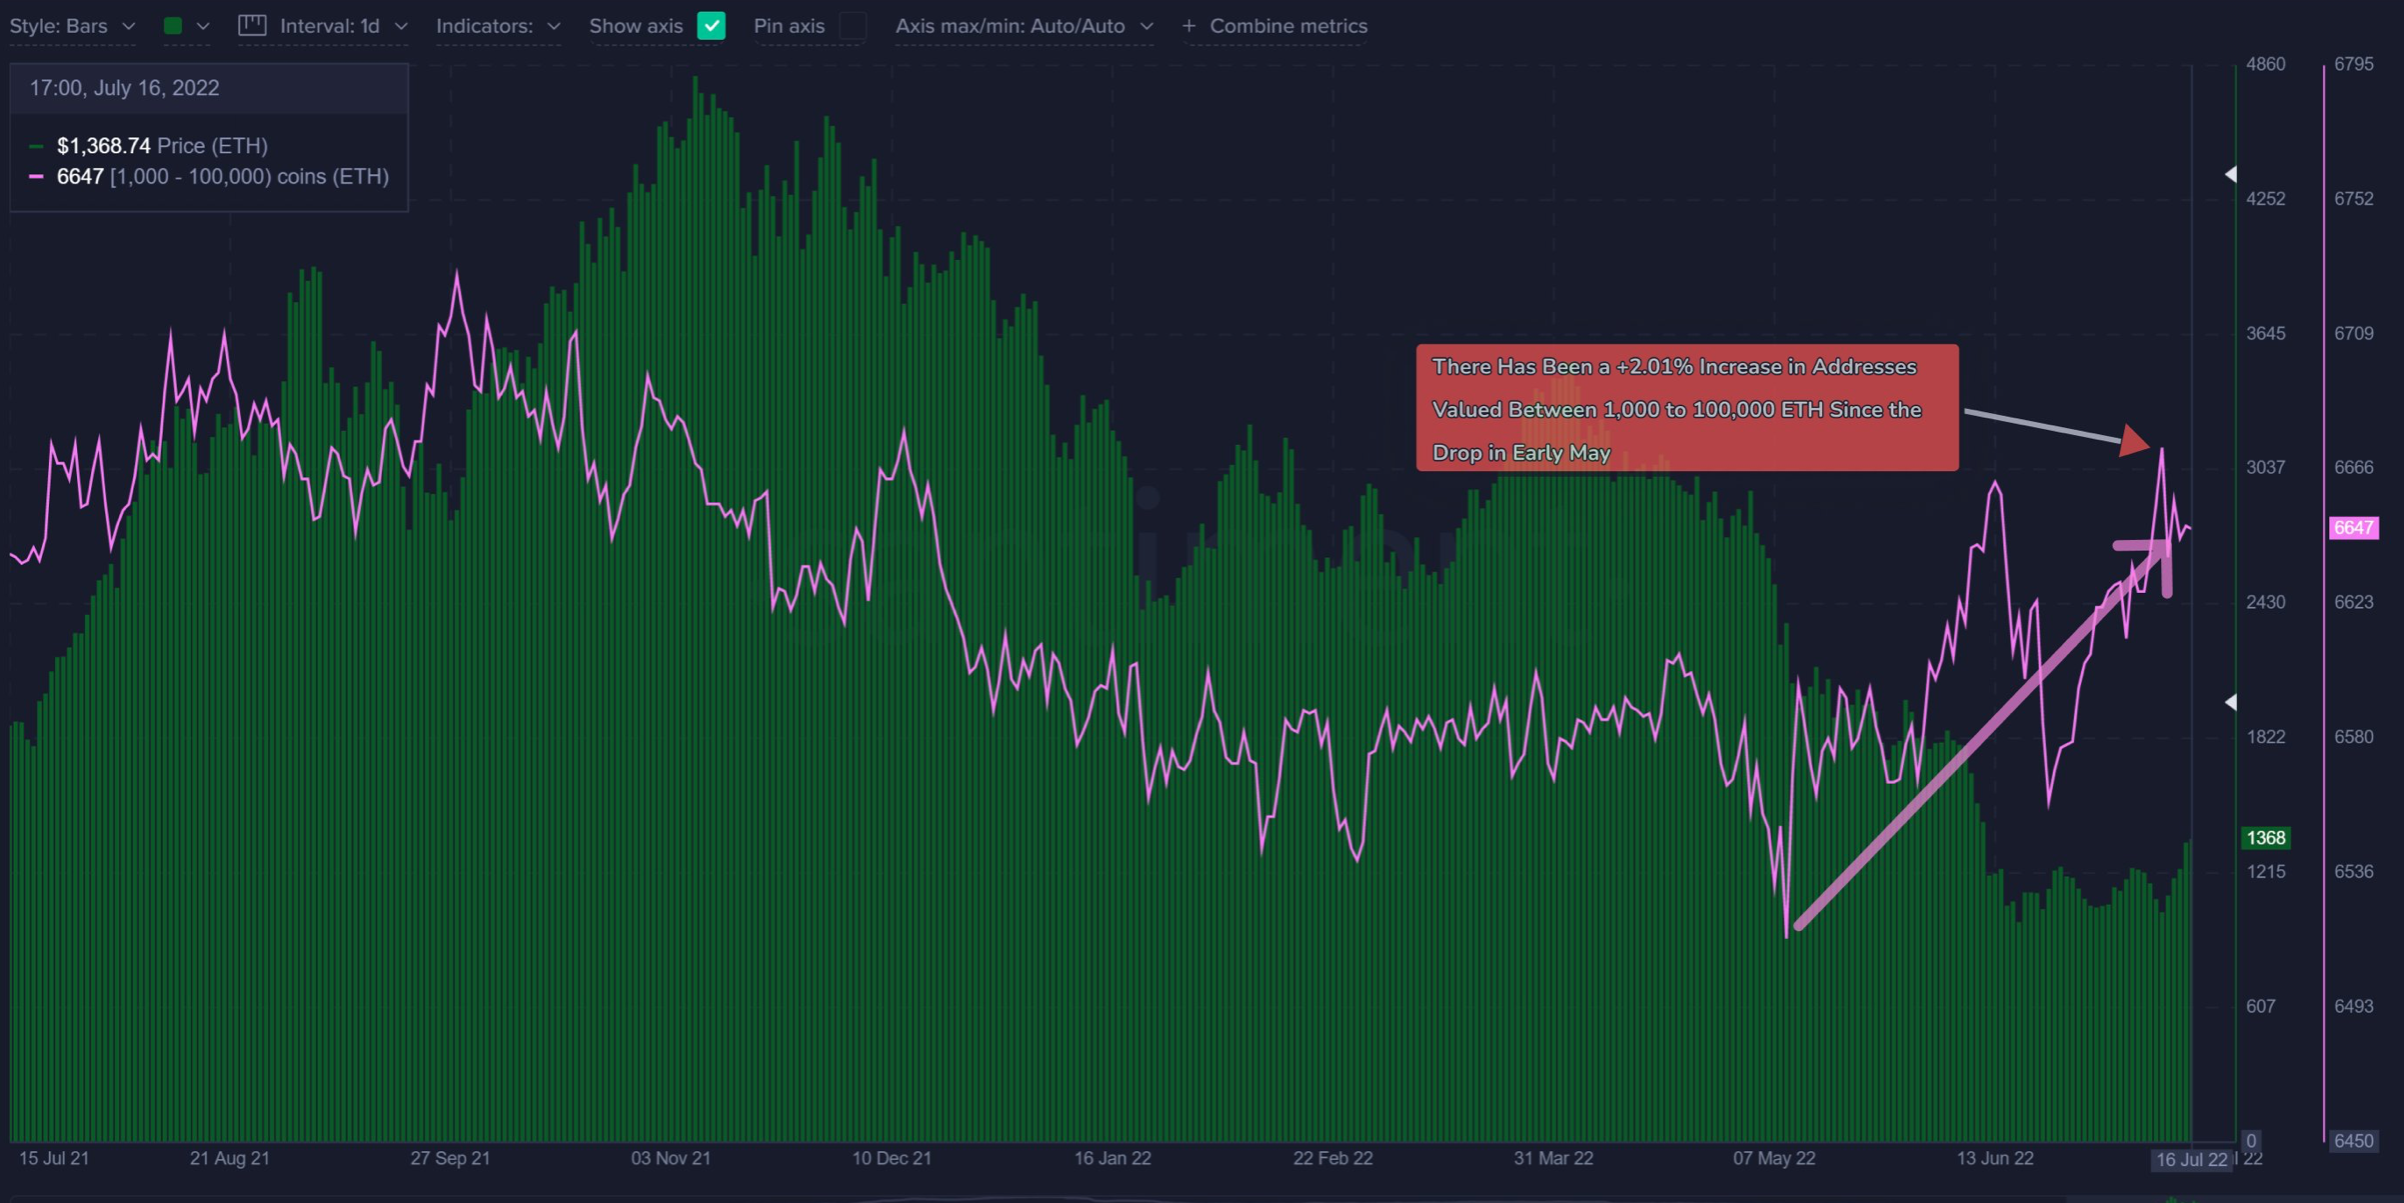Enable the Pin axis checkbox

tap(852, 26)
